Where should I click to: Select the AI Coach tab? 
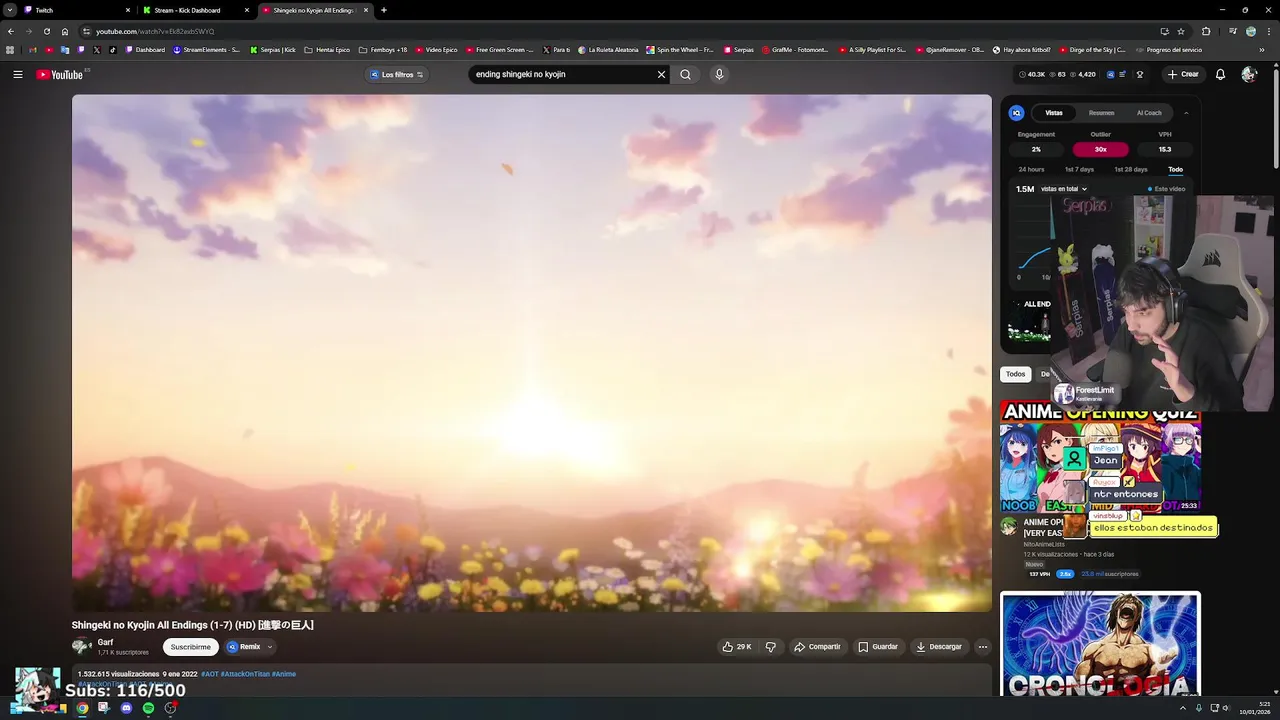point(1149,113)
